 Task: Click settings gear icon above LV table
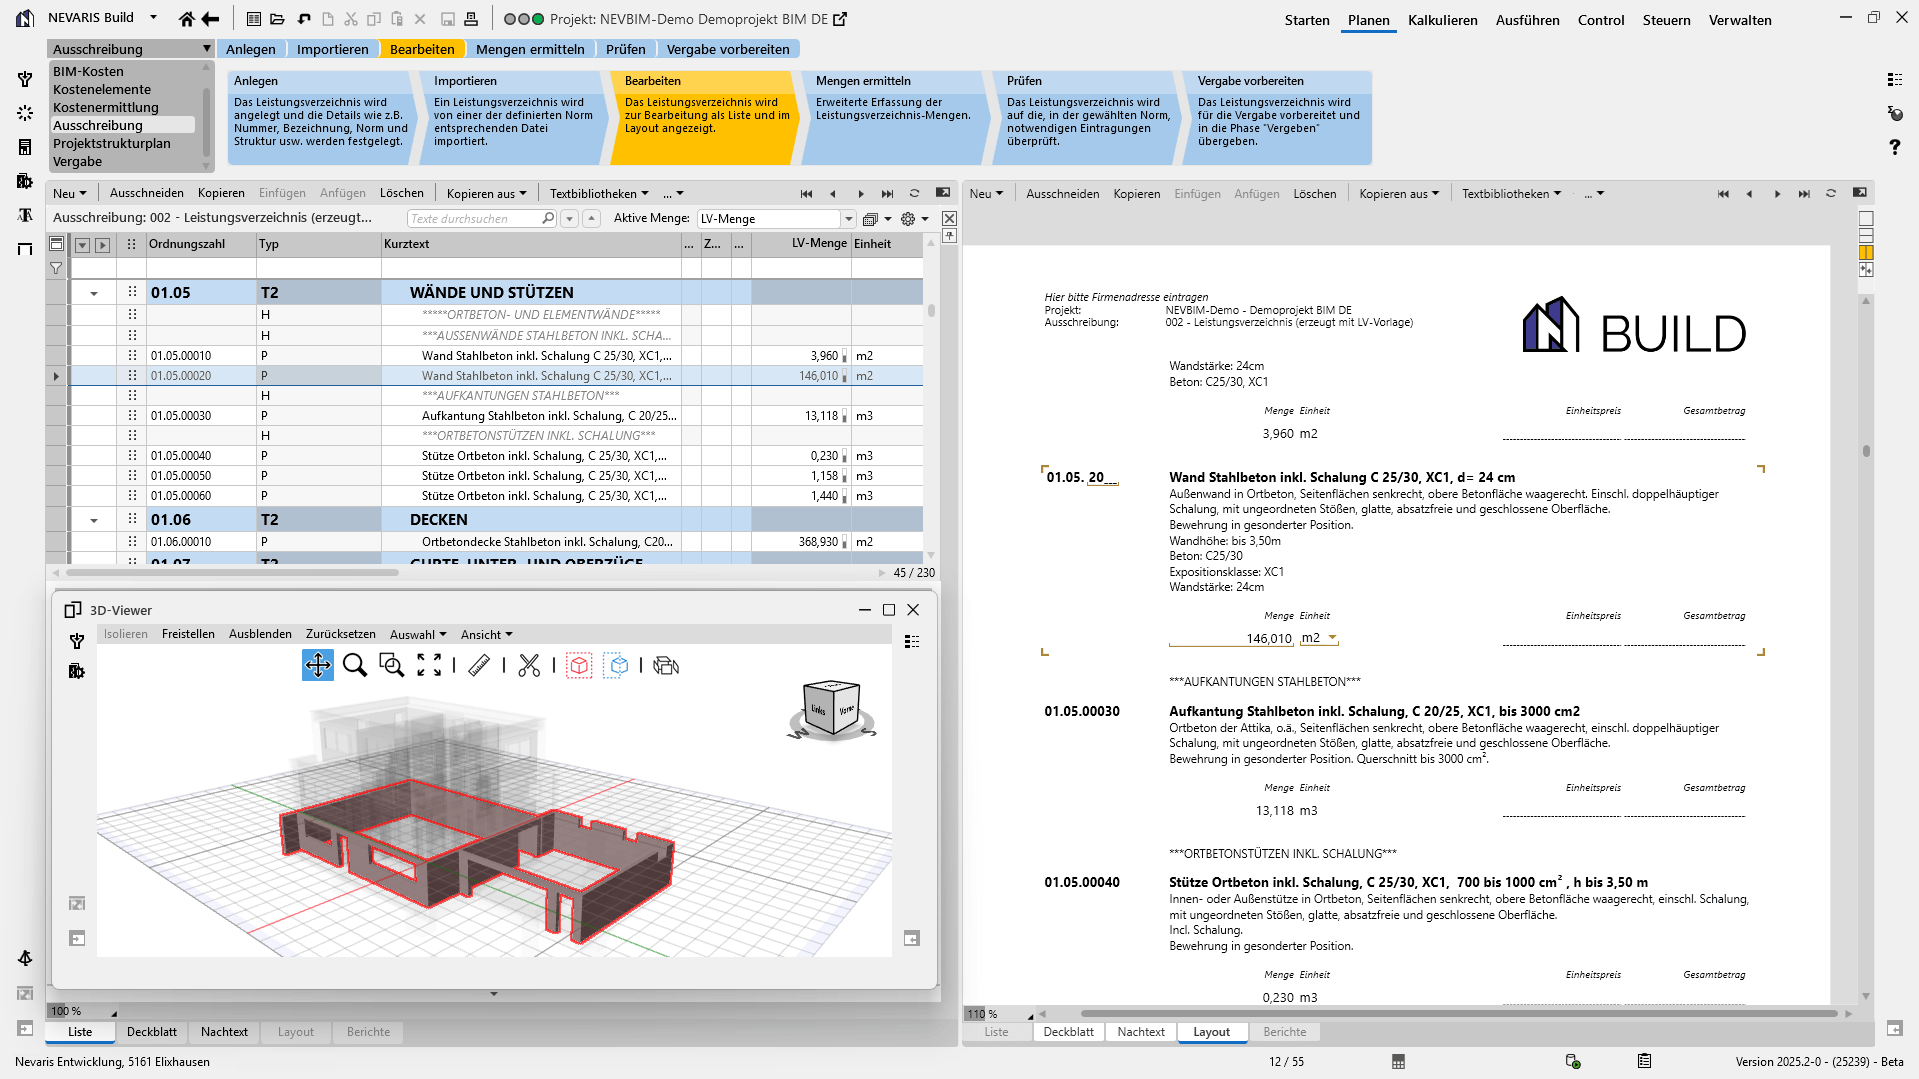[908, 219]
